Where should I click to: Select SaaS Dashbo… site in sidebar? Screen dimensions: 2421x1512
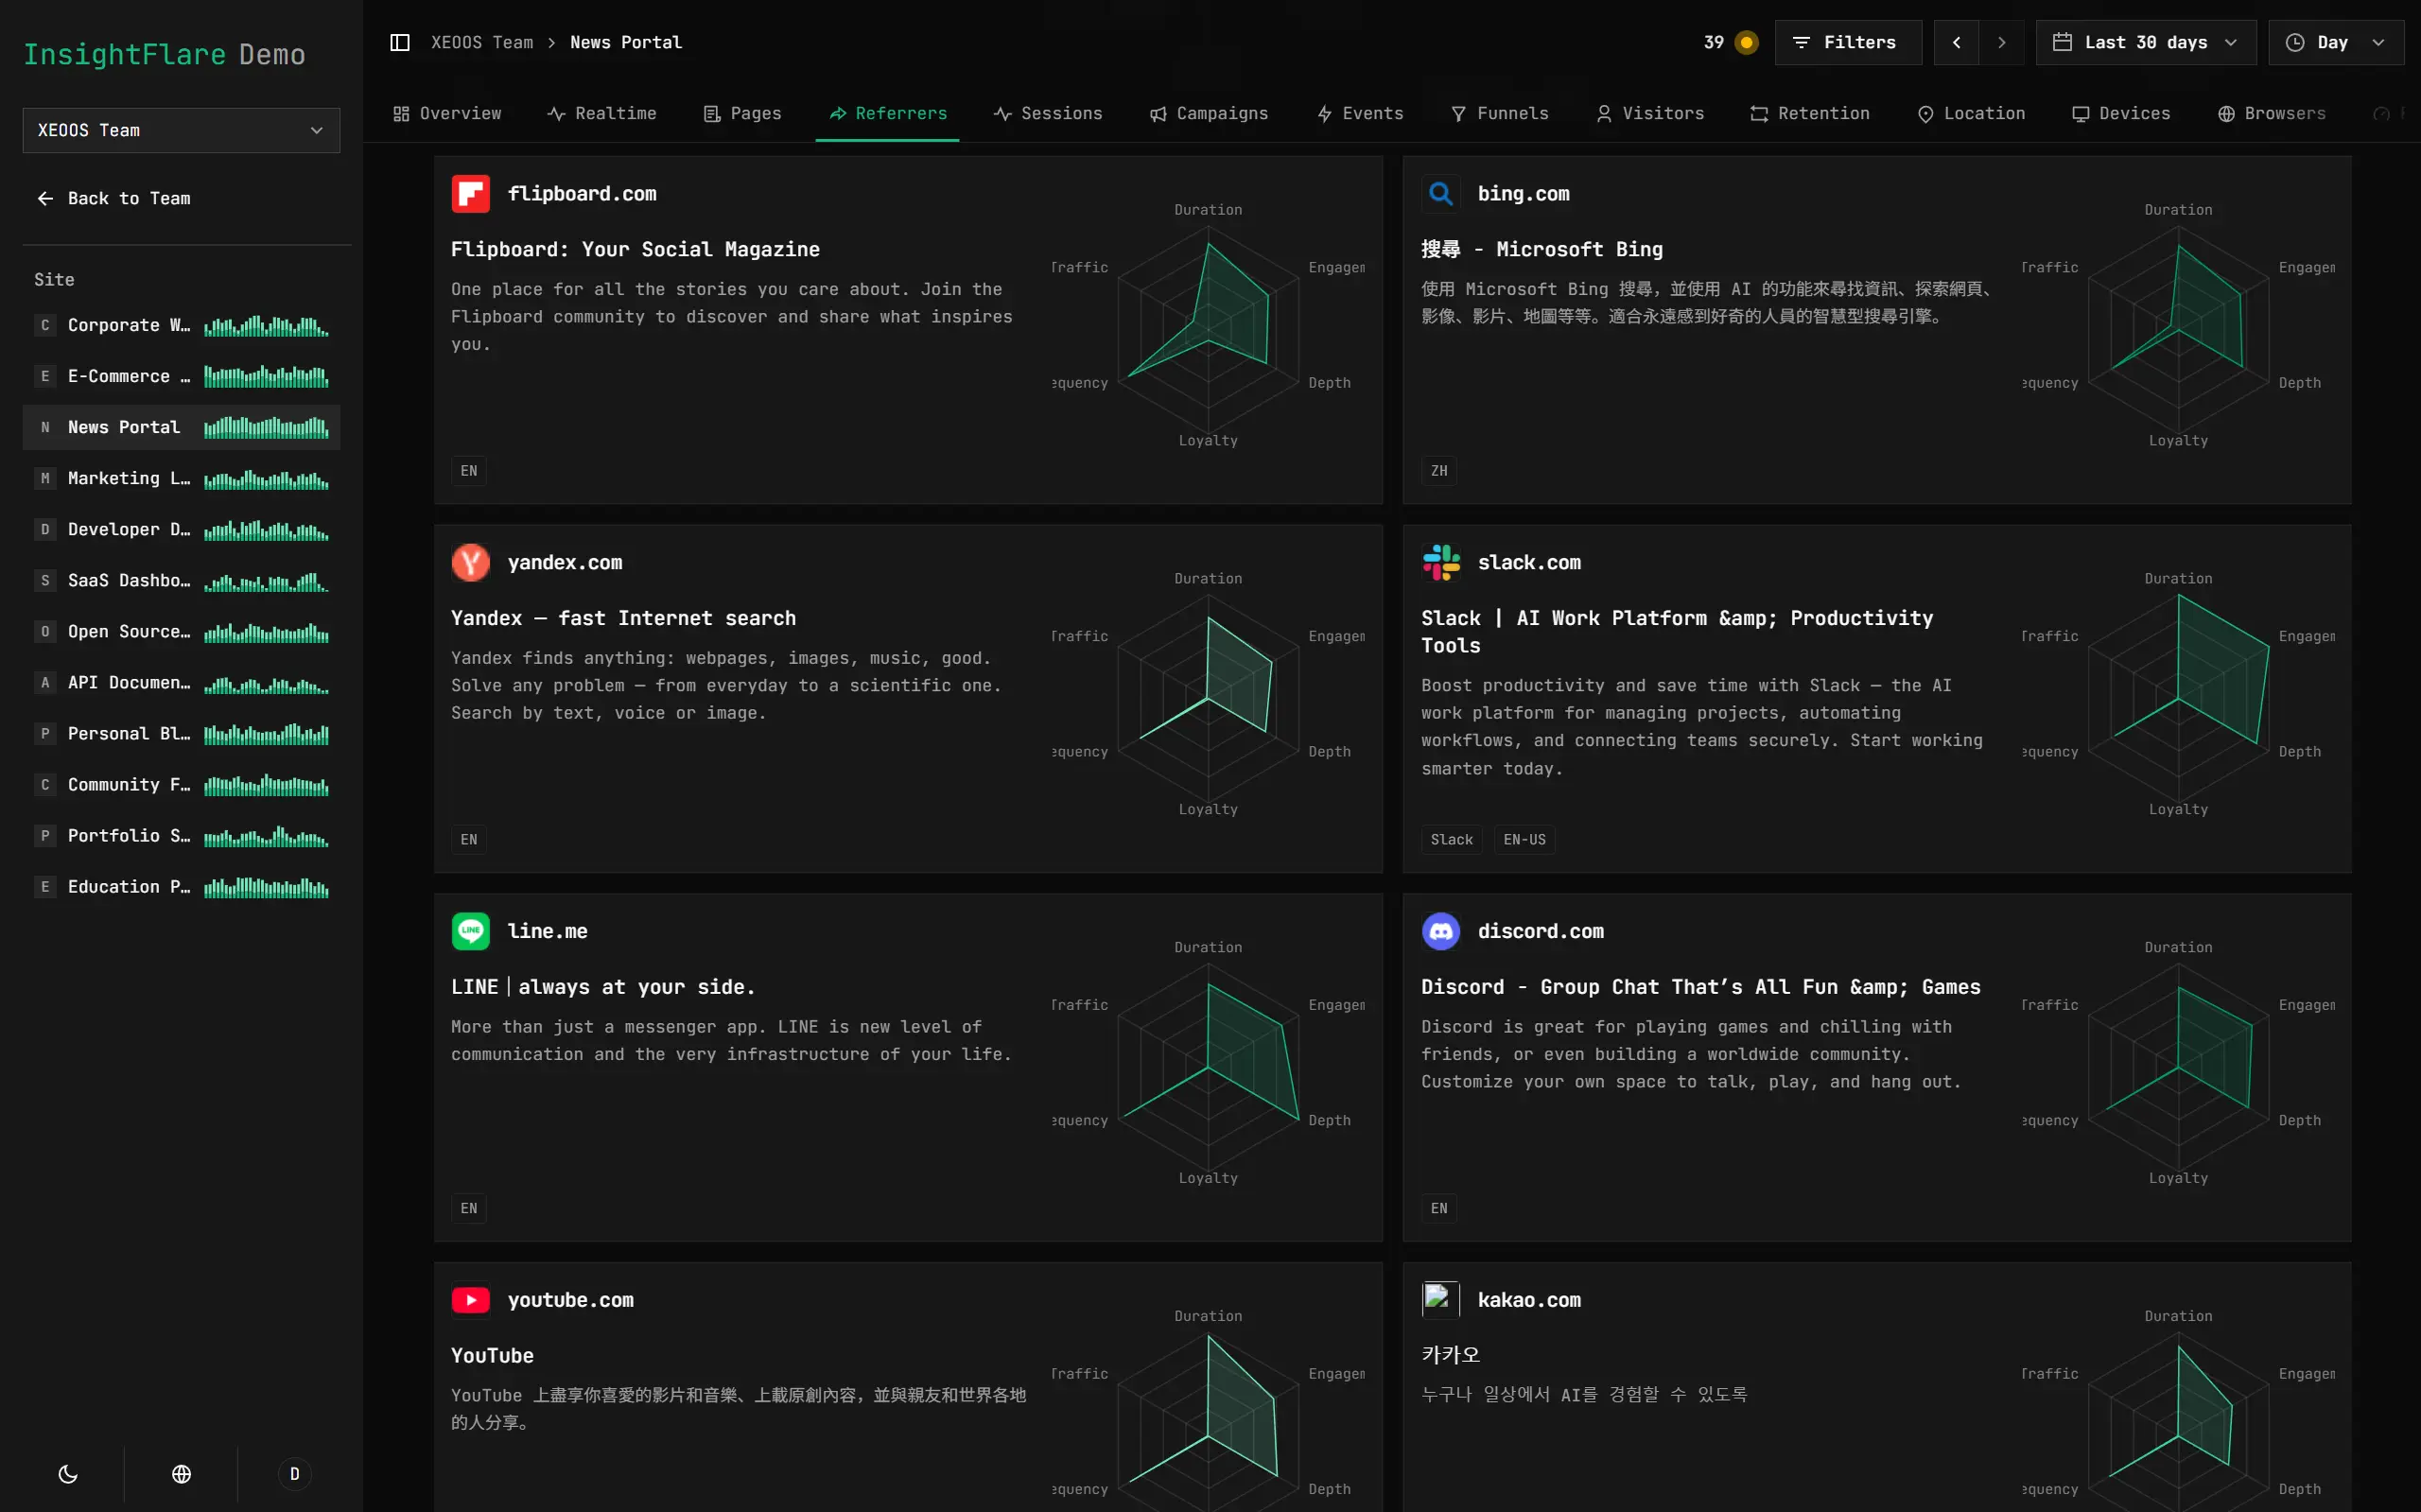[x=181, y=580]
